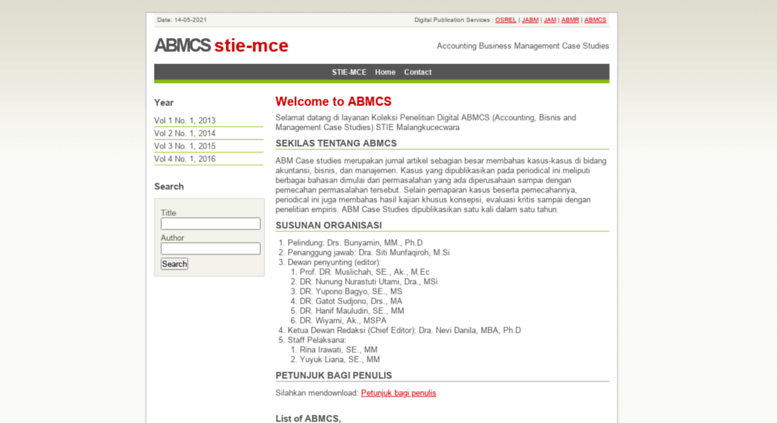This screenshot has height=423, width=777.
Task: Click 'DR. Gatot Sudjono, Drs., MA'
Action: [351, 301]
